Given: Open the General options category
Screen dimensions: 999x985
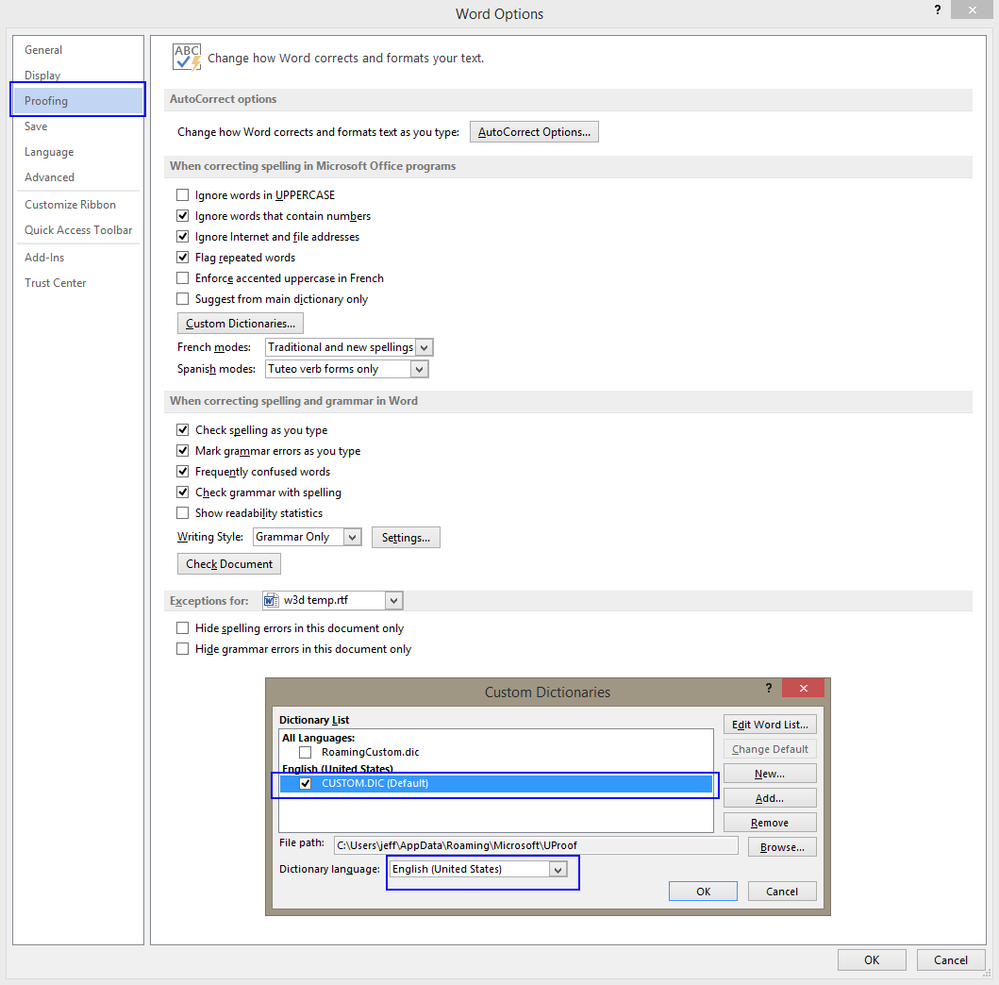Looking at the screenshot, I should pos(43,50).
